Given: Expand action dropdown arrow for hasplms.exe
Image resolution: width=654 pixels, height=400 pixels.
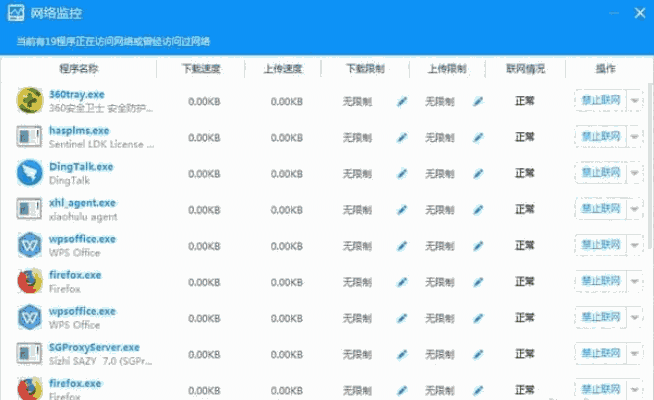Looking at the screenshot, I should (x=634, y=136).
